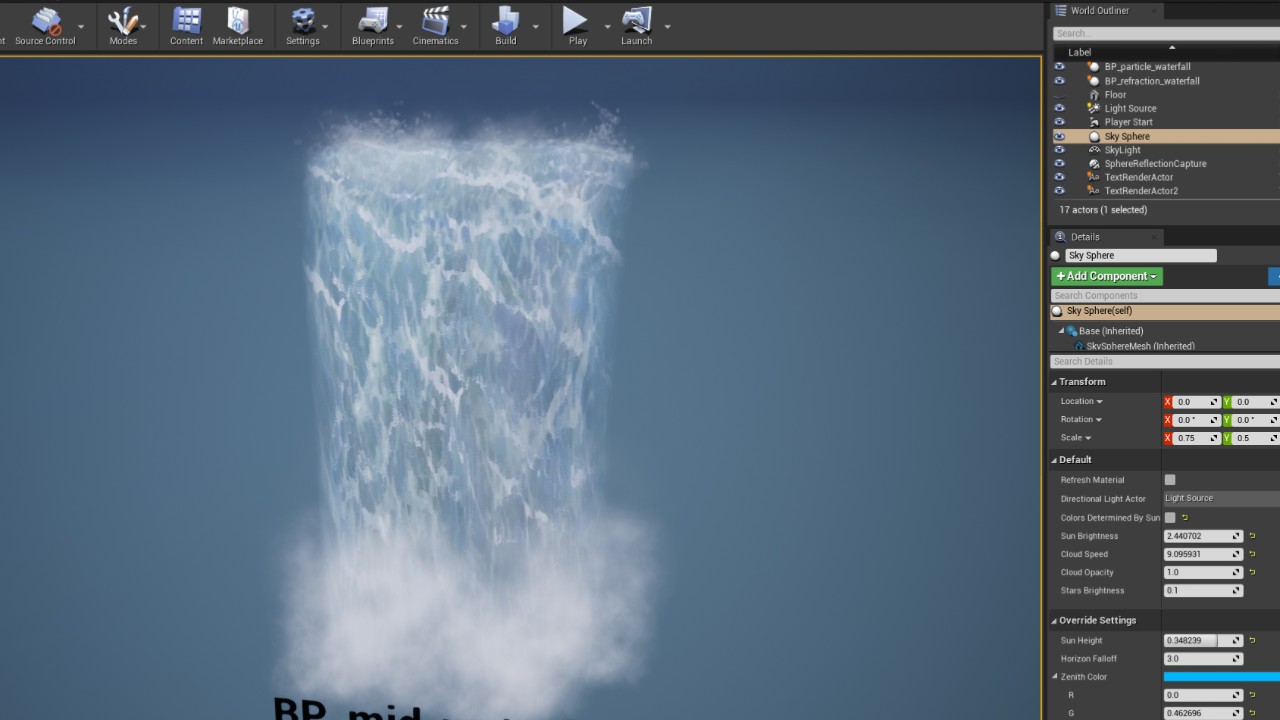Viewport: 1280px width, 720px height.
Task: Select the SkyLight actor
Action: click(x=1120, y=149)
